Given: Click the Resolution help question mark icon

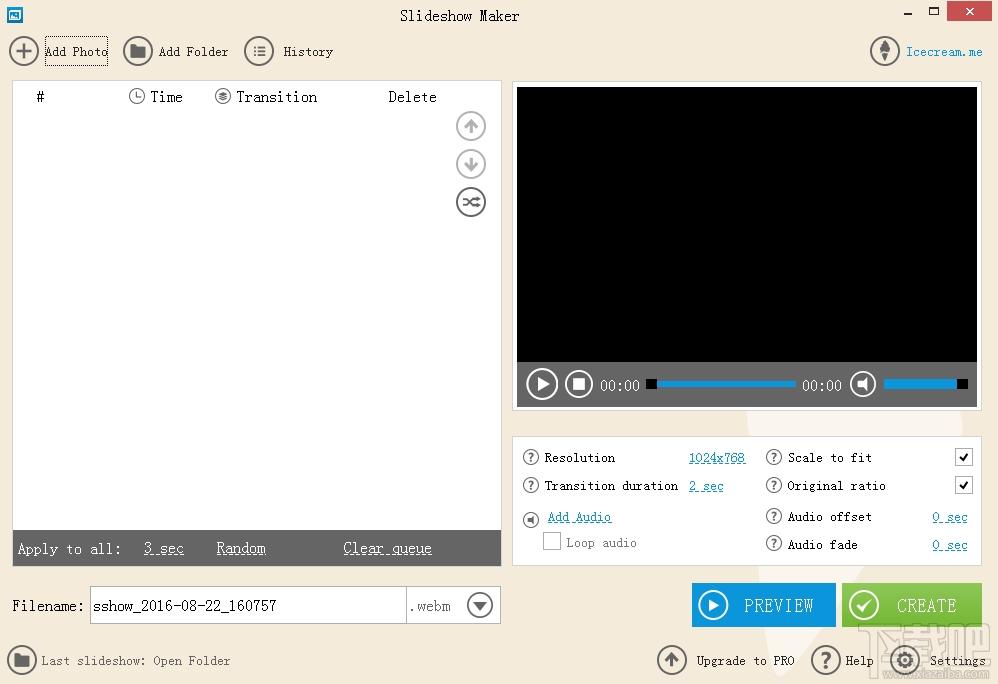Looking at the screenshot, I should coord(530,457).
